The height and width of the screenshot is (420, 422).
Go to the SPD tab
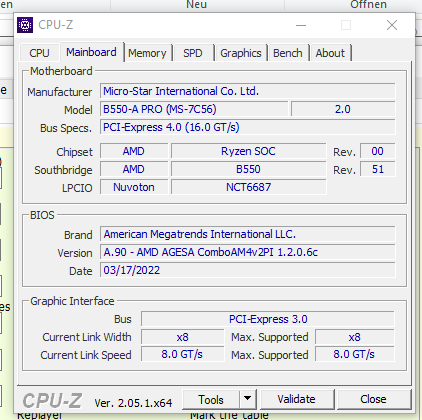pyautogui.click(x=193, y=53)
